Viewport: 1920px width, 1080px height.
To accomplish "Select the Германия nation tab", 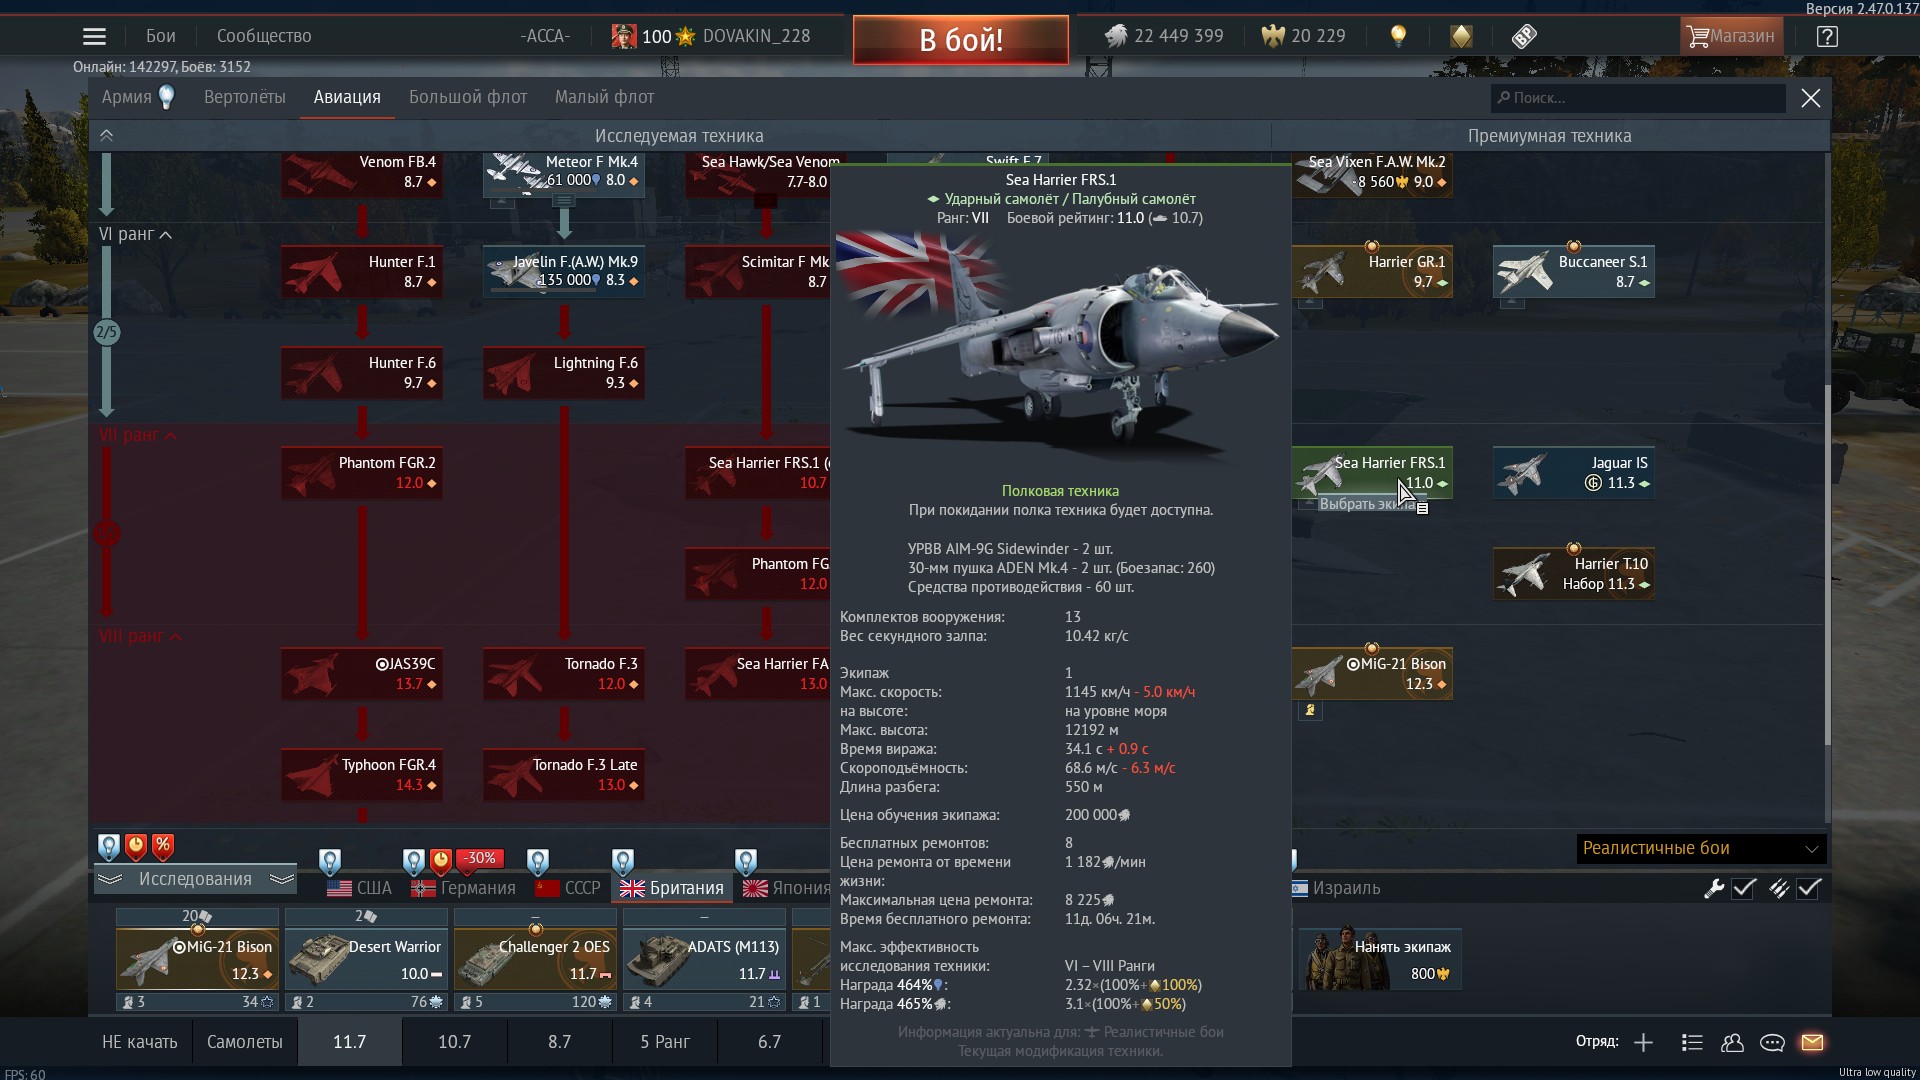I will [464, 888].
